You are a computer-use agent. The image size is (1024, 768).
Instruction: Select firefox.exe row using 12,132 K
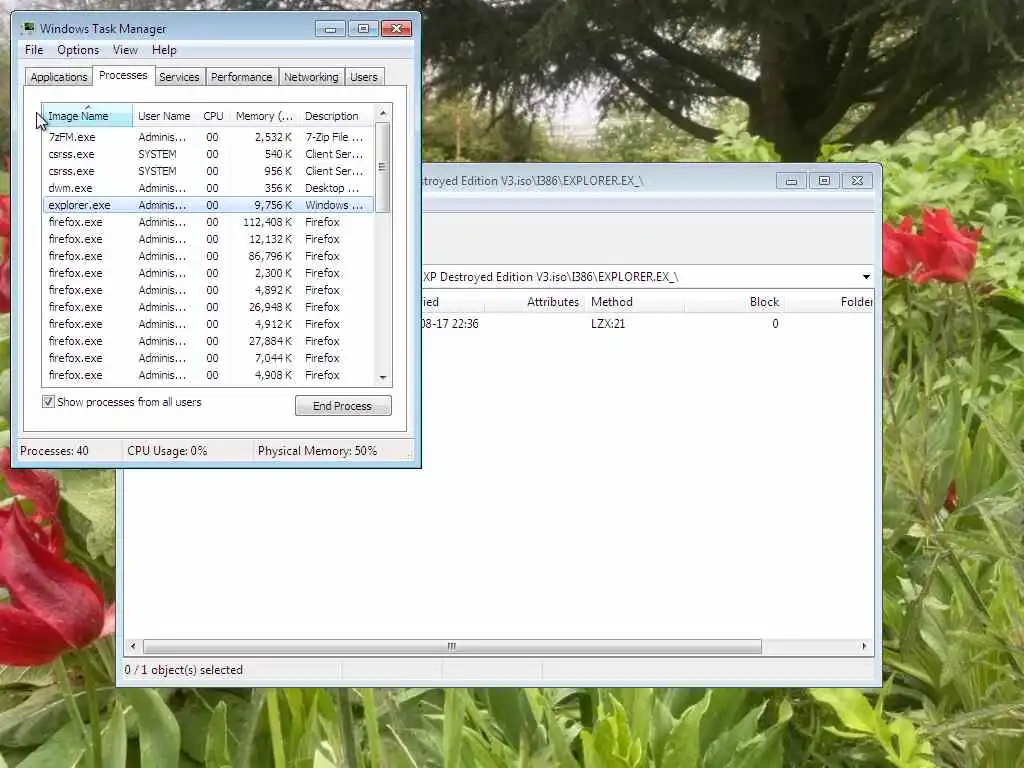pos(208,239)
